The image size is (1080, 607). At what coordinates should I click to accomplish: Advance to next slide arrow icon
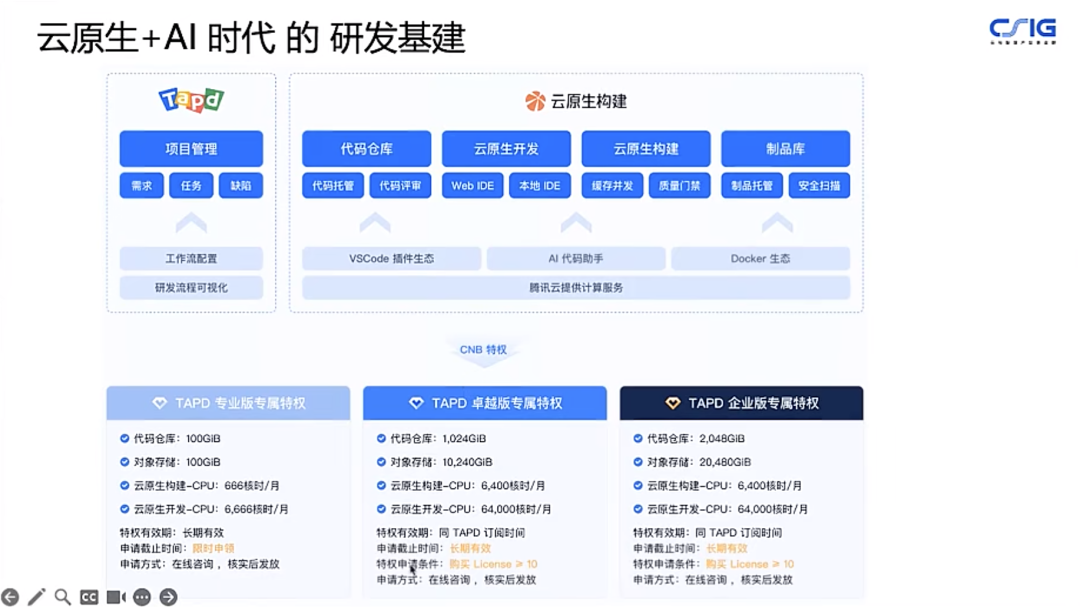point(168,597)
